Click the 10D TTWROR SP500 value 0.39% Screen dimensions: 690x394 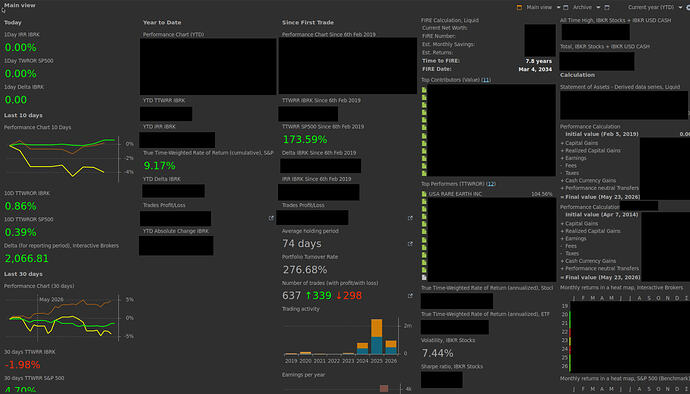[21, 232]
